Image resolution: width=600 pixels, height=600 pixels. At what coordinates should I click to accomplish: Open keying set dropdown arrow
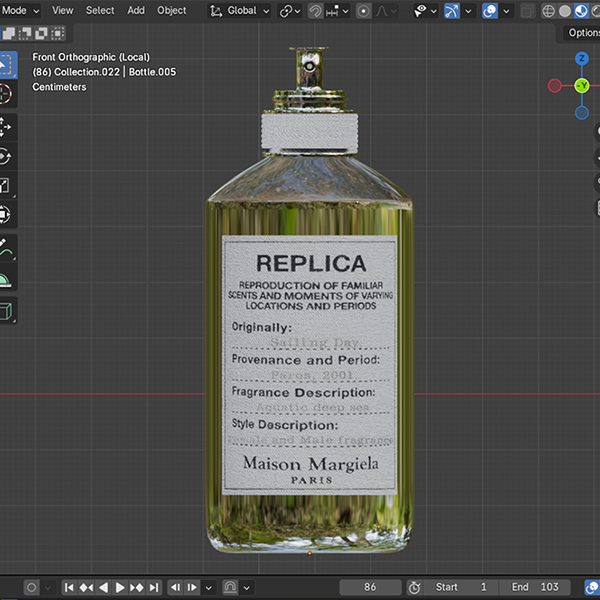(x=247, y=587)
